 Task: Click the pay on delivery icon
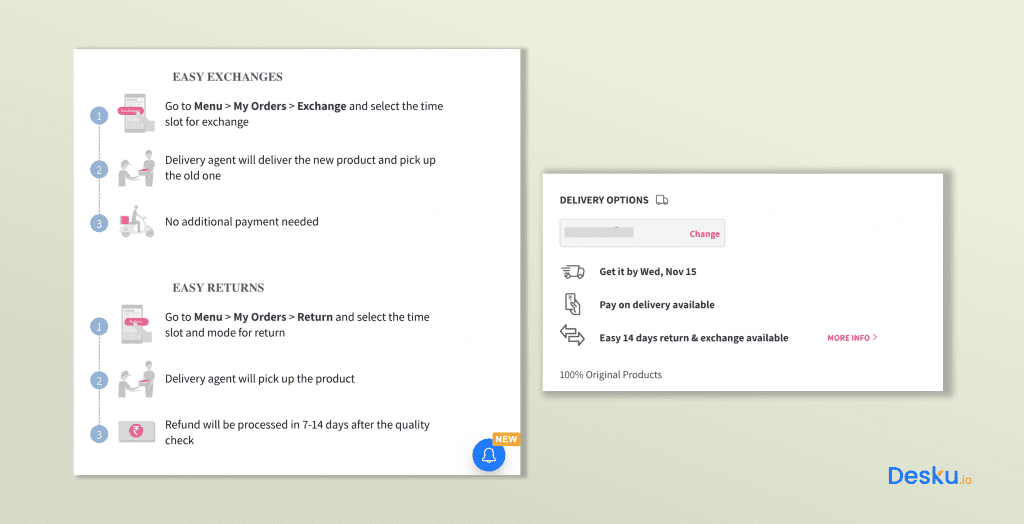coord(573,304)
